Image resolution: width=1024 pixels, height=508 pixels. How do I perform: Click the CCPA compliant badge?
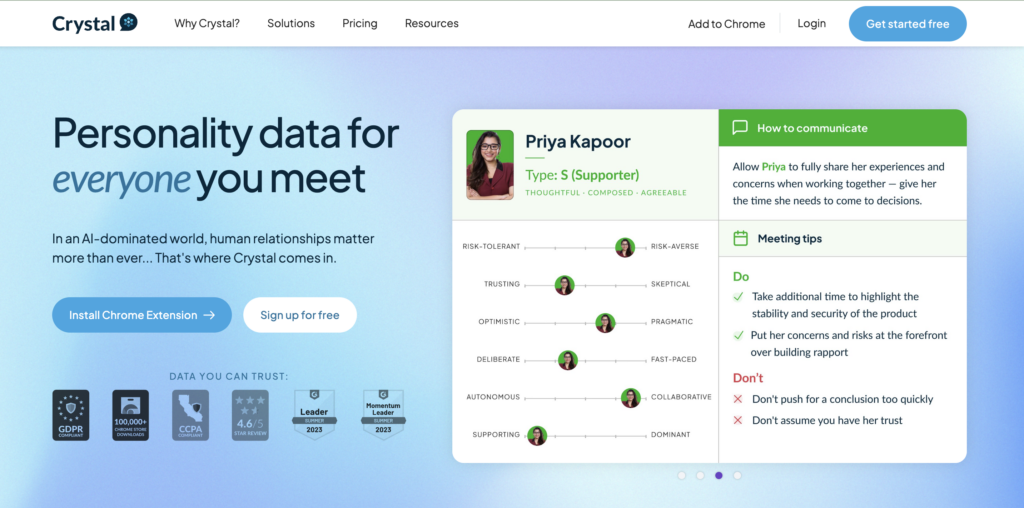coord(190,415)
